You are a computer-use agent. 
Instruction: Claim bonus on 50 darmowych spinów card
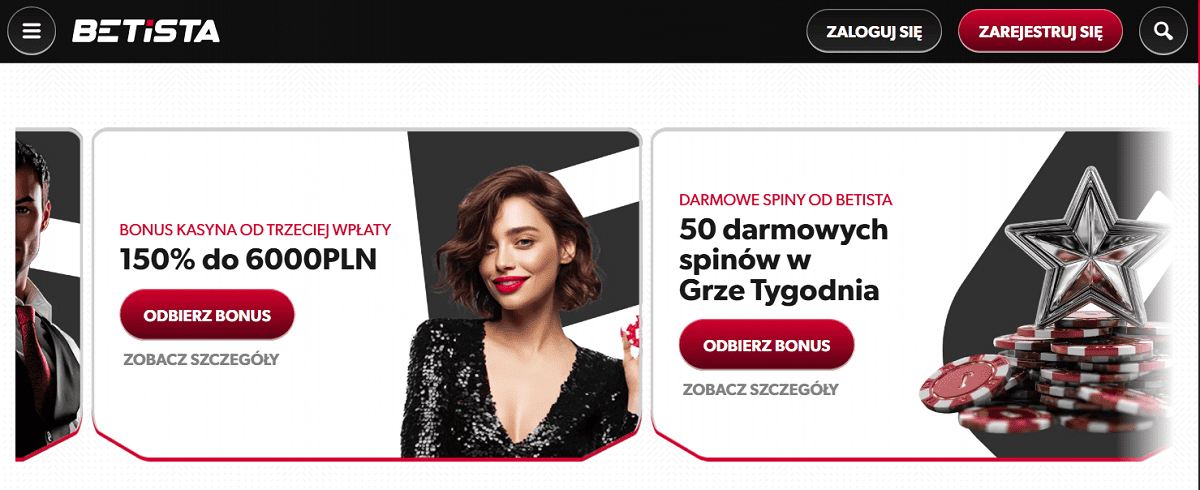coord(767,346)
